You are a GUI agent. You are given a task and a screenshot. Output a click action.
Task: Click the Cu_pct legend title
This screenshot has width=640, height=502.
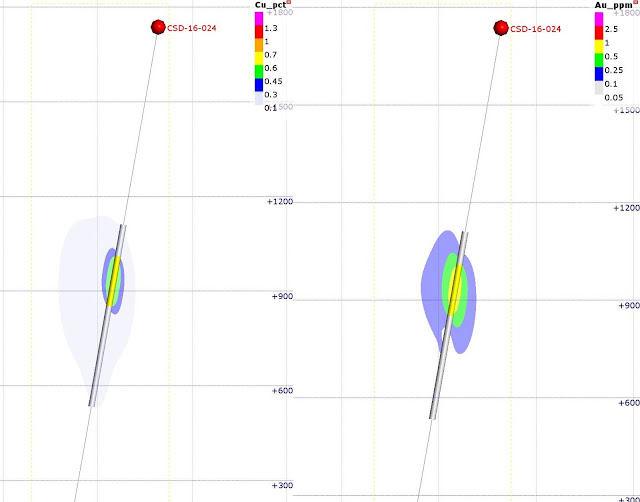click(270, 5)
